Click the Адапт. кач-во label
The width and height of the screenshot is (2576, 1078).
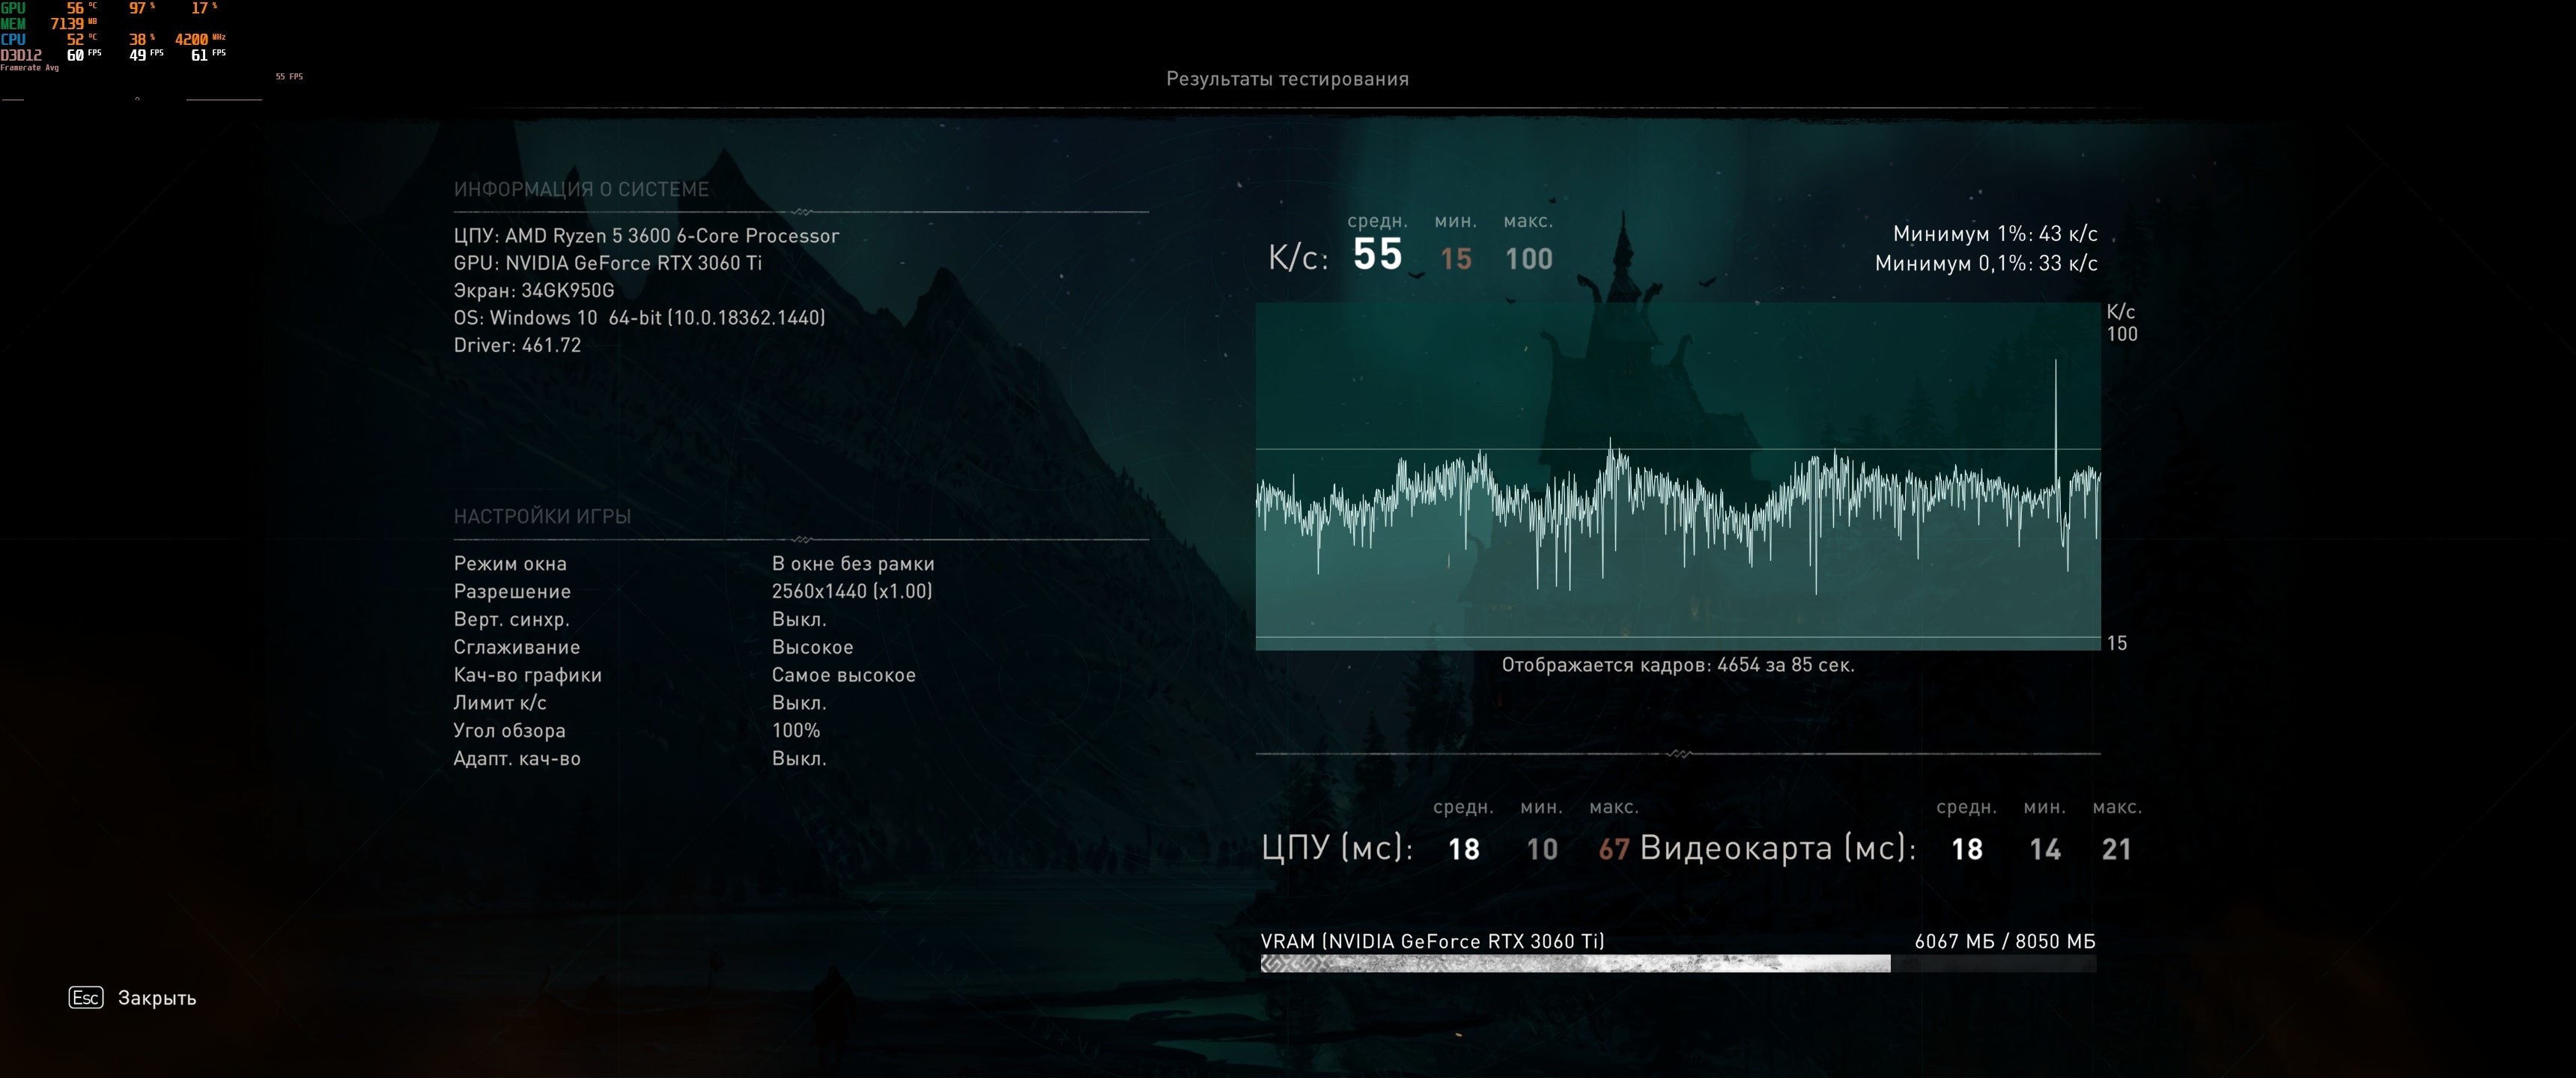tap(517, 759)
